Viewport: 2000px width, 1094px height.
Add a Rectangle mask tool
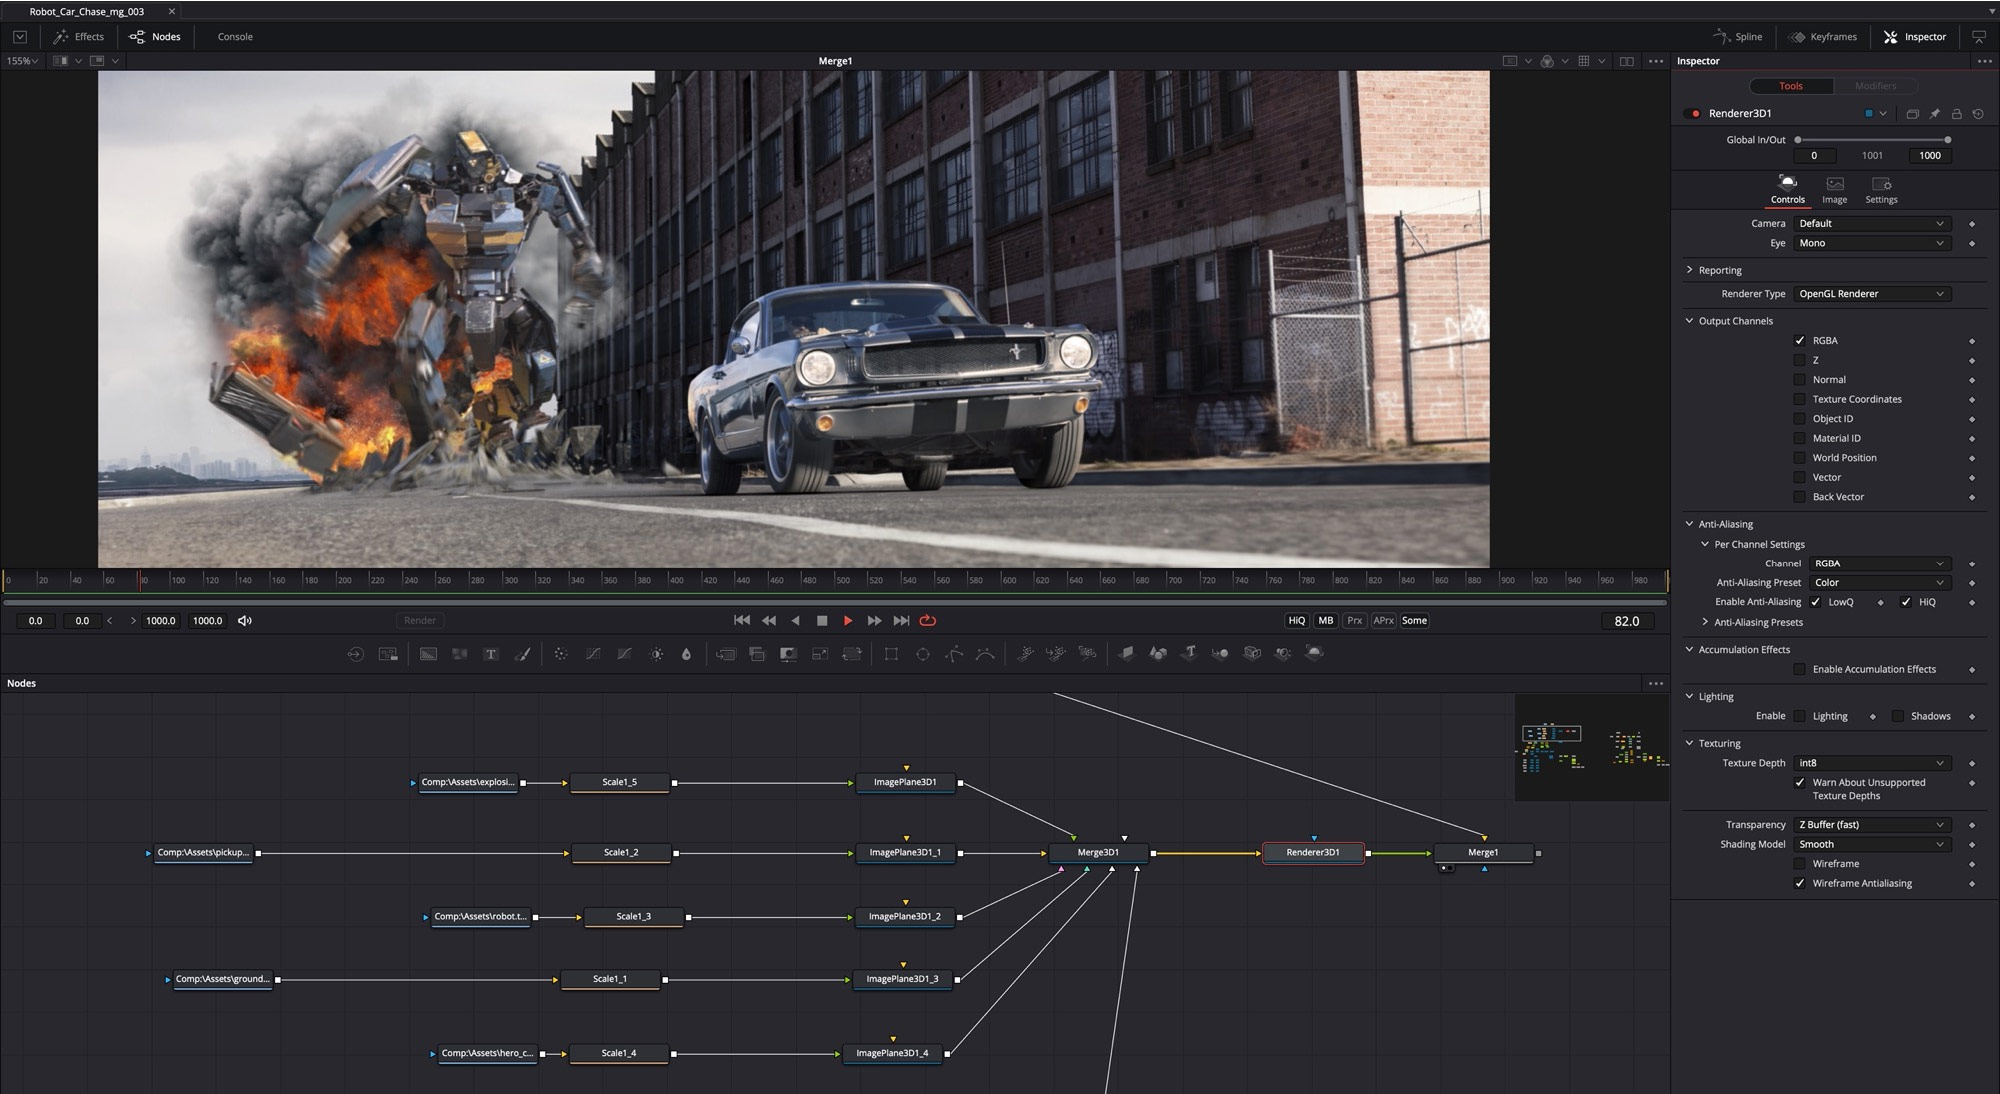point(891,654)
